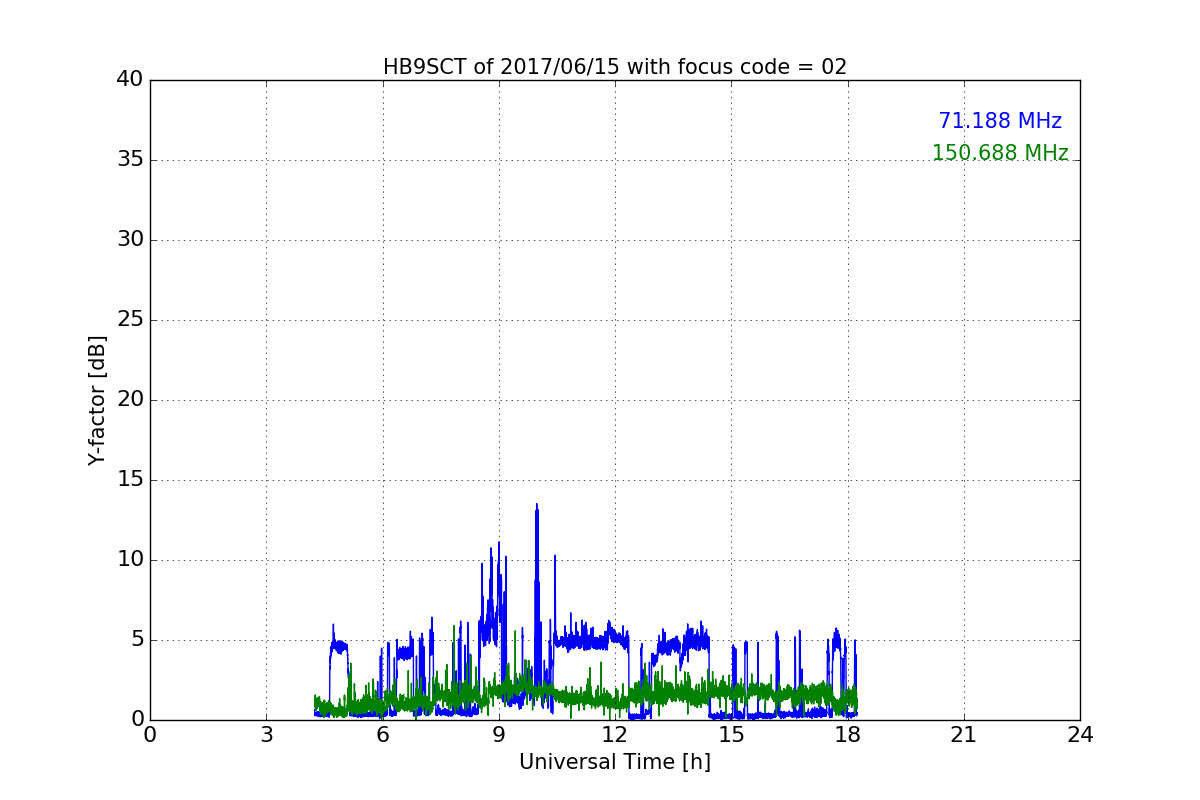Click x-axis tick label 12
Viewport: 1200px width, 800px height.
pos(615,735)
